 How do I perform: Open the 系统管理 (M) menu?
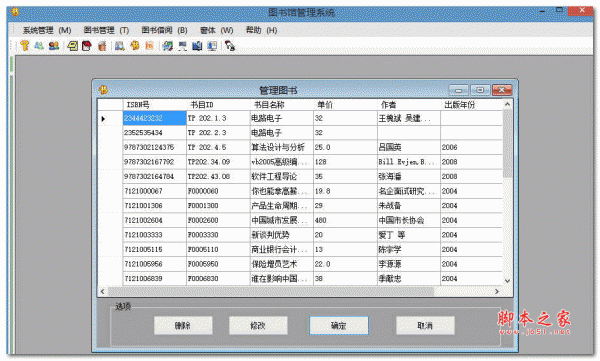[x=47, y=30]
